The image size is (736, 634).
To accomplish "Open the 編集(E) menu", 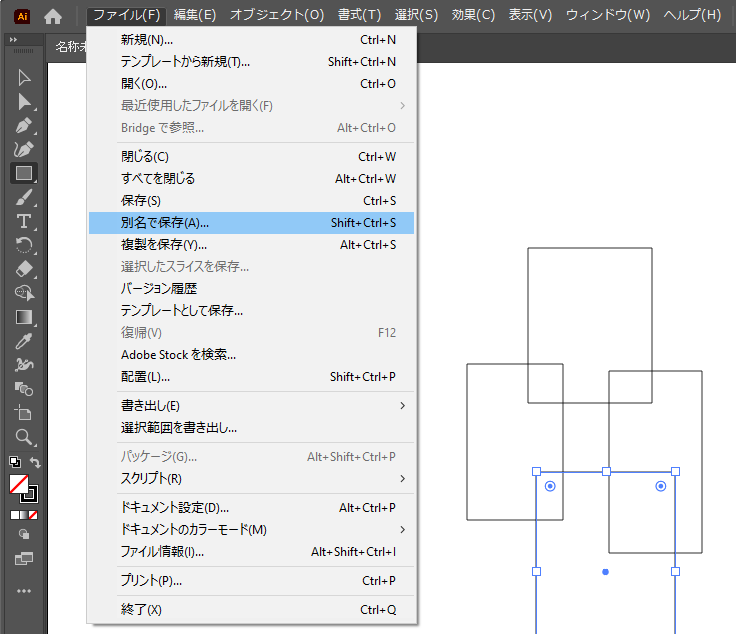I will coord(194,15).
